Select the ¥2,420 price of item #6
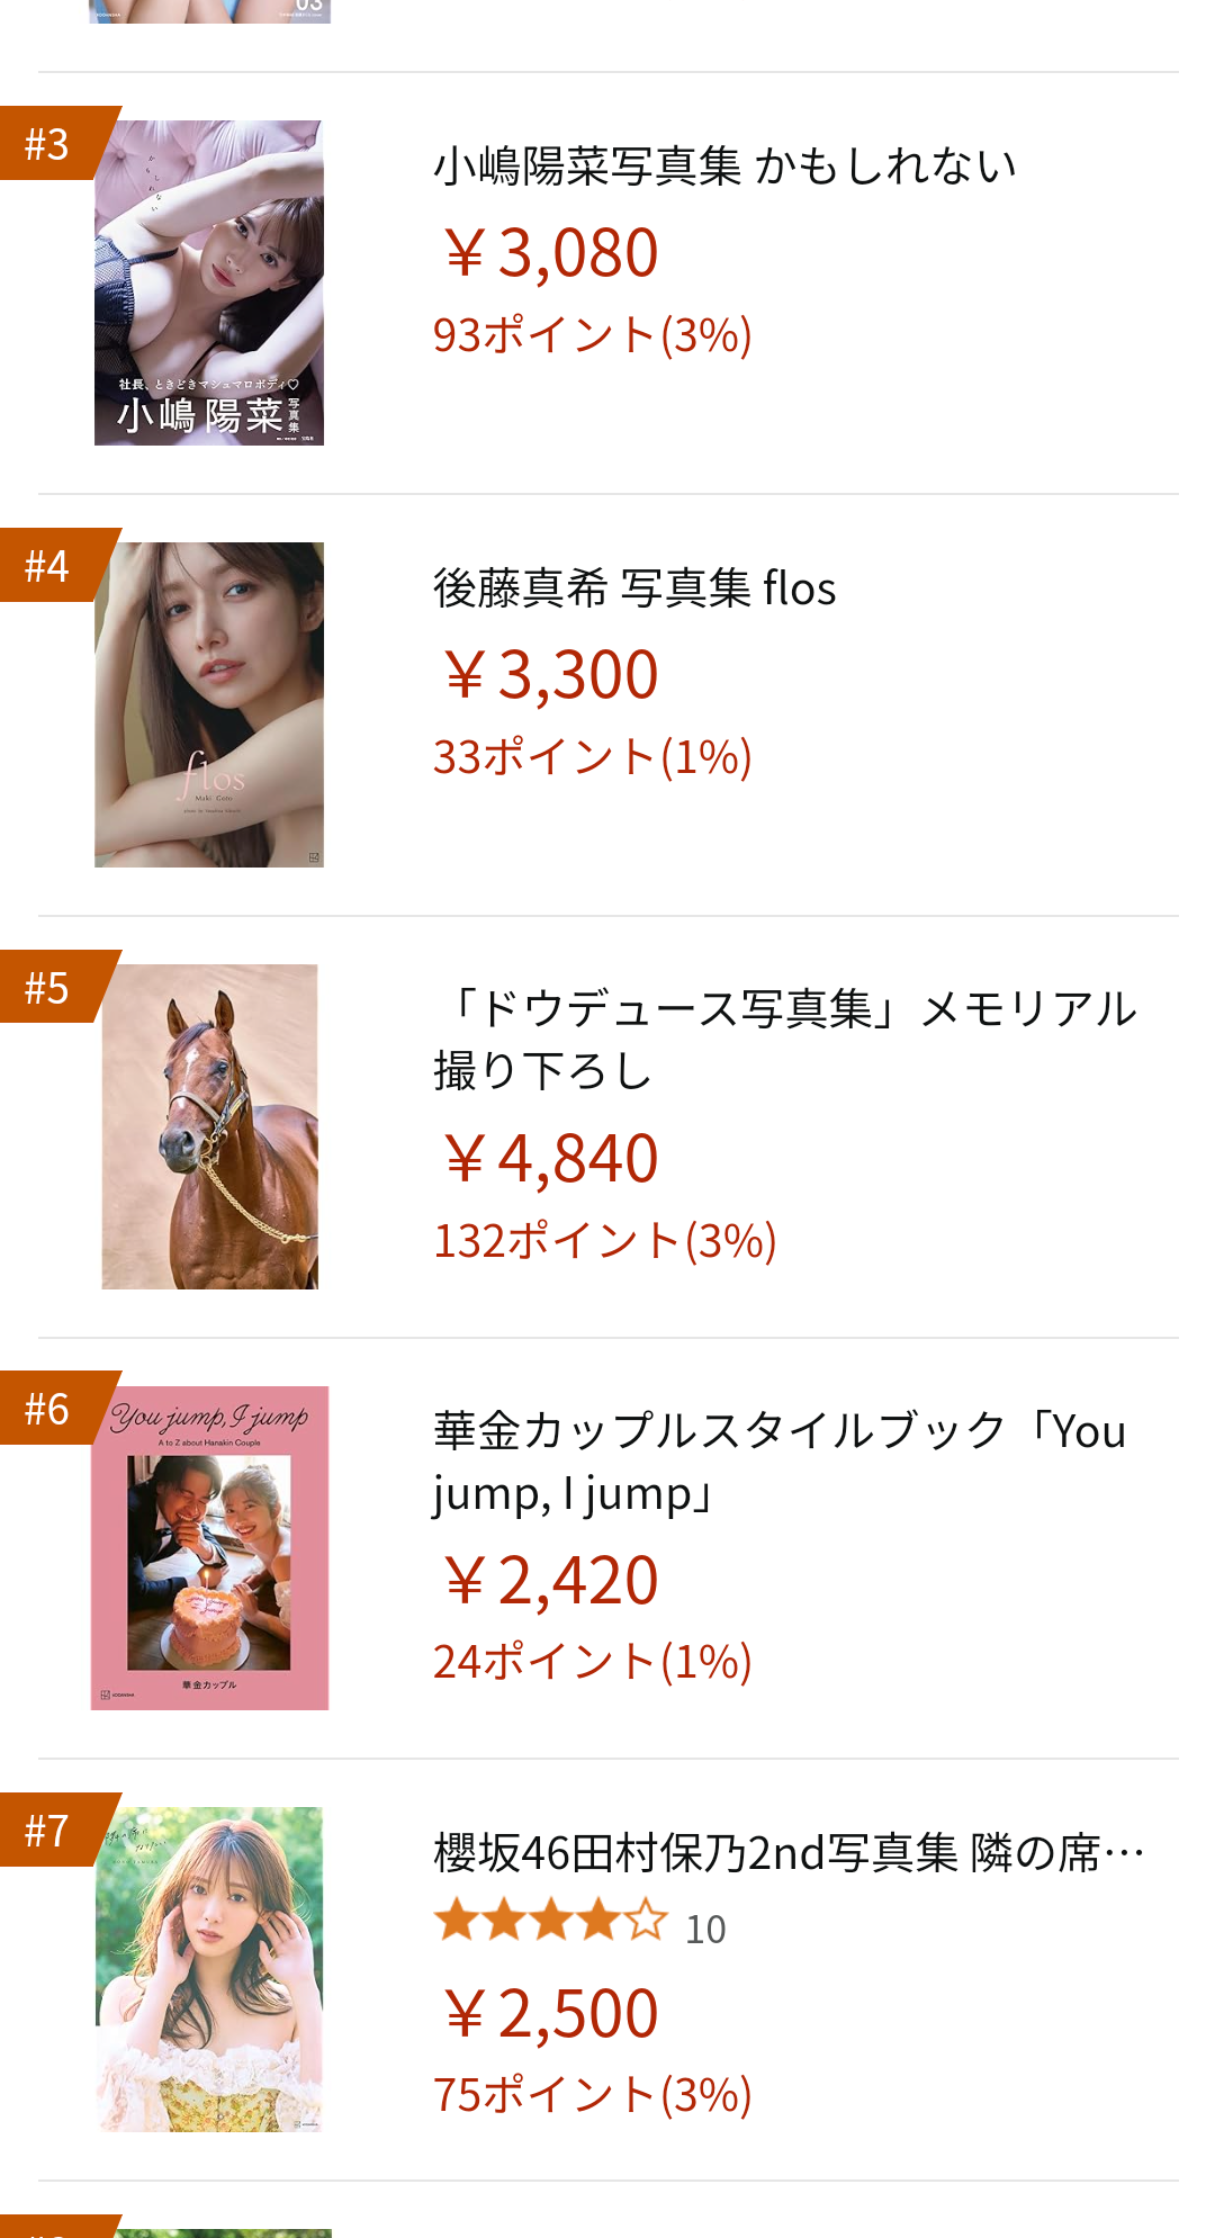The image size is (1215, 2238). pyautogui.click(x=550, y=1580)
